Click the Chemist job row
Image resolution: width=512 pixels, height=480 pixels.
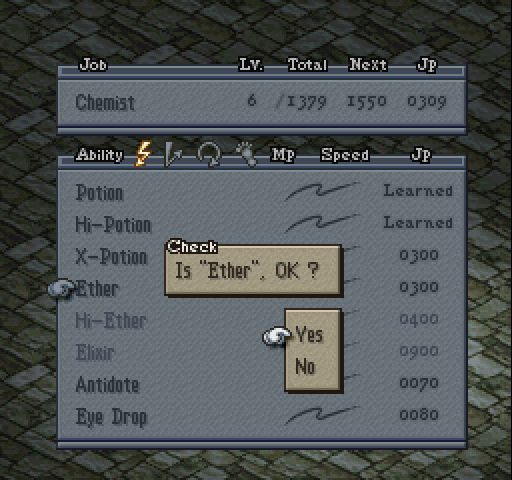point(262,102)
